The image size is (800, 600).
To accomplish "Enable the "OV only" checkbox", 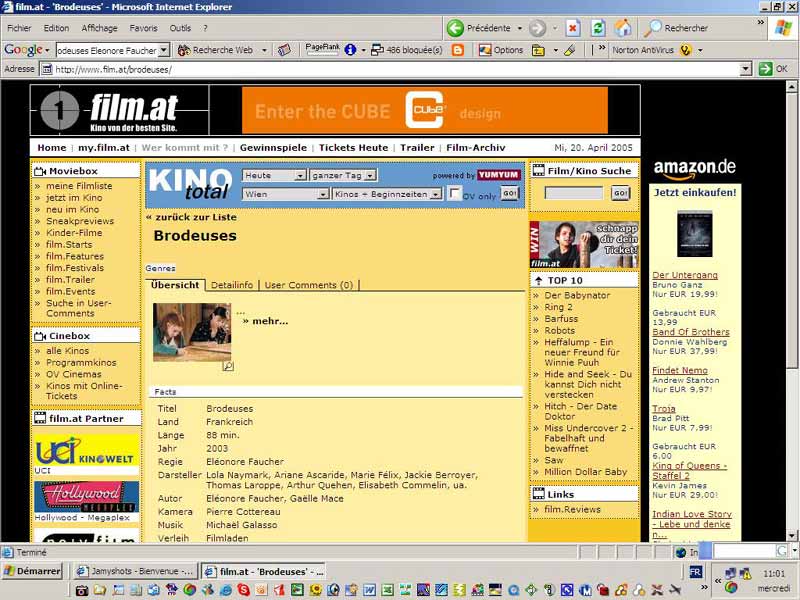I will 453,194.
